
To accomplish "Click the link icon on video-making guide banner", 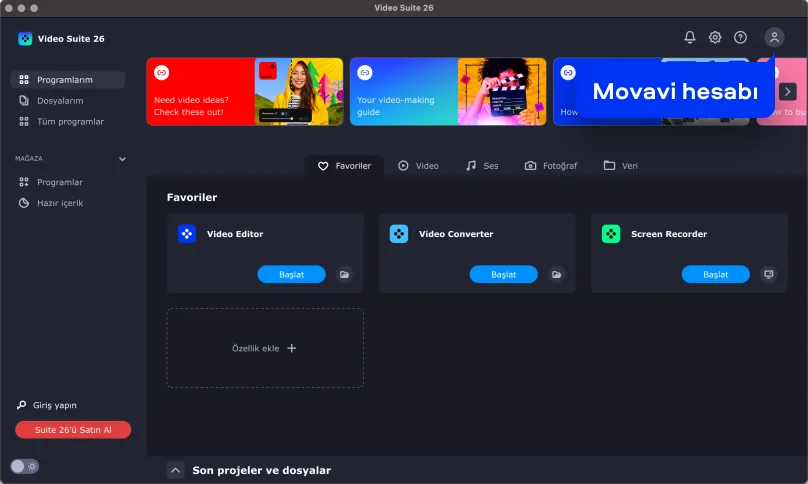I will tap(365, 73).
